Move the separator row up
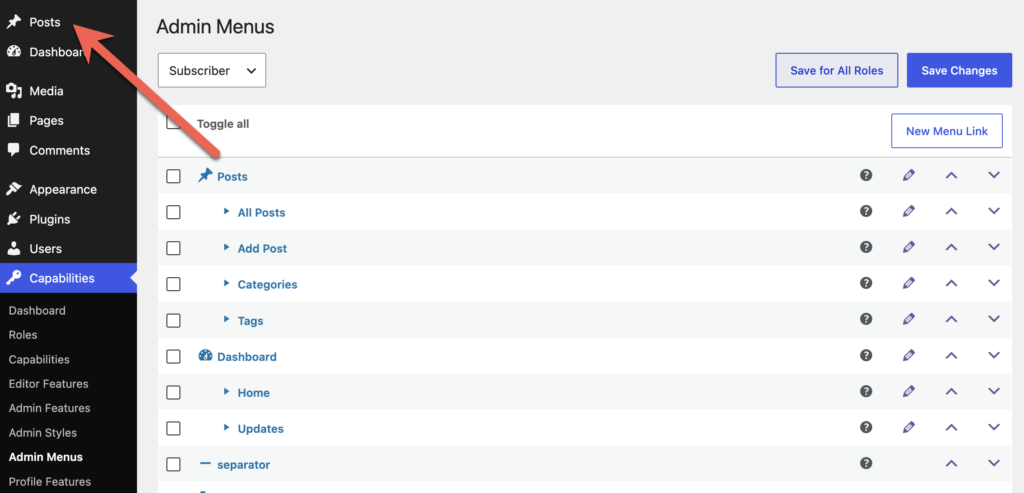The height and width of the screenshot is (493, 1024). 952,463
